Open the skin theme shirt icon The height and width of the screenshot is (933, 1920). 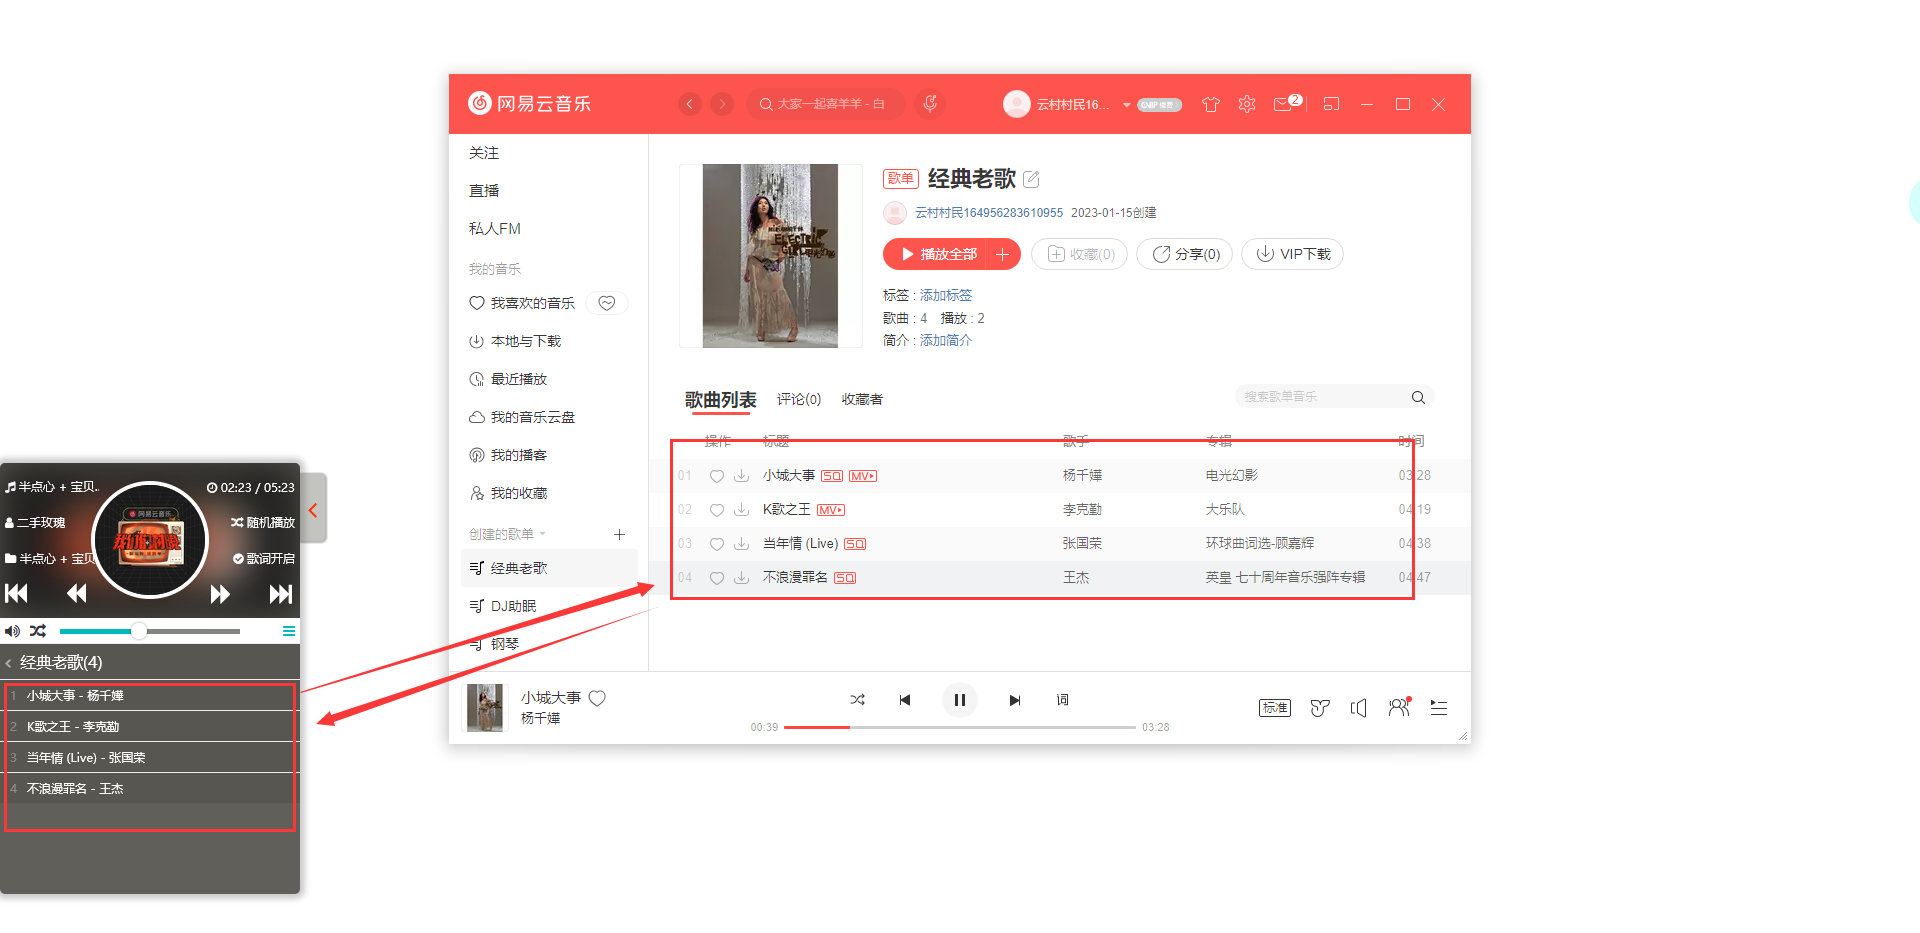pos(1211,104)
